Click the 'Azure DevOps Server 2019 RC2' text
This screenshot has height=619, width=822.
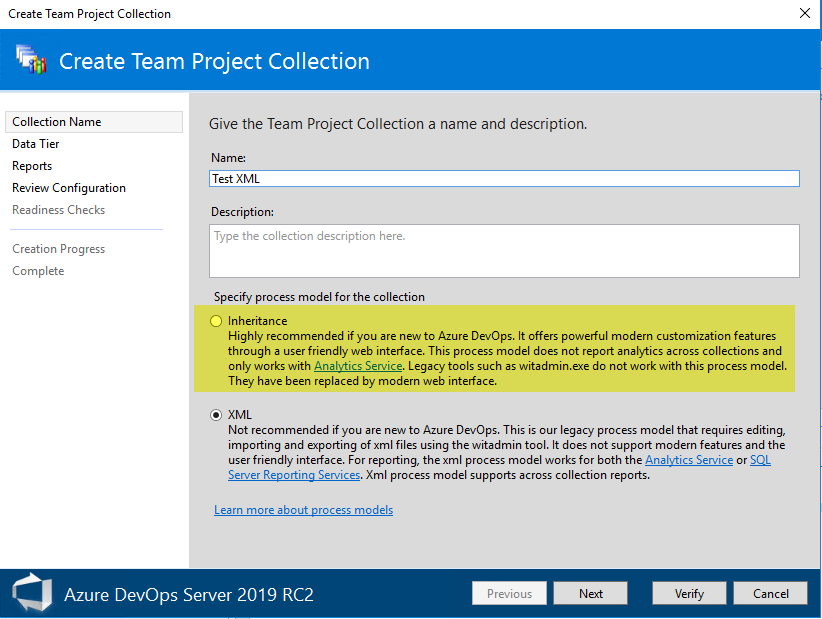click(189, 594)
